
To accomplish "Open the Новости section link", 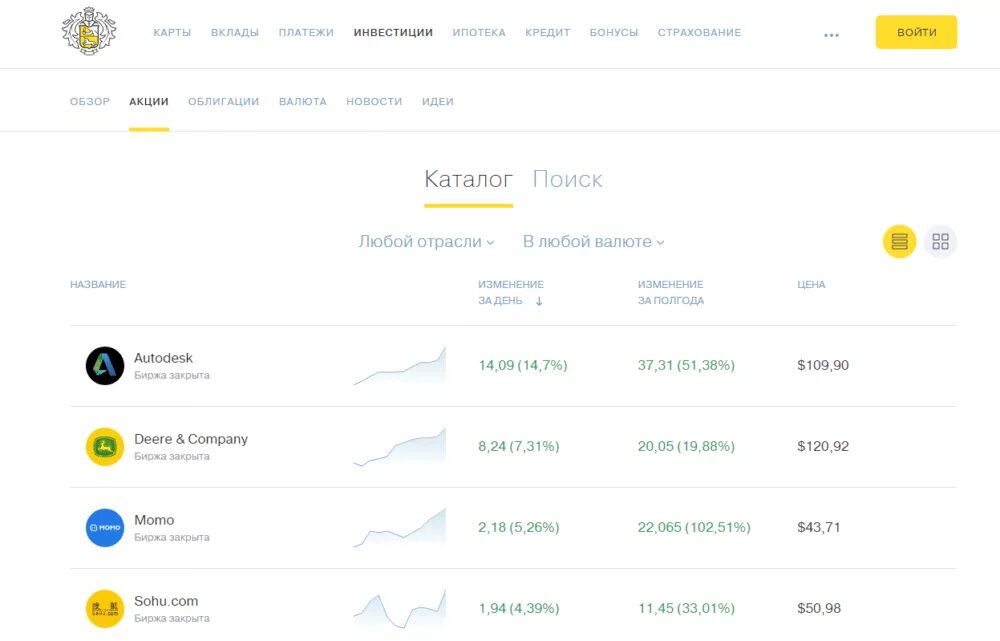I will (x=374, y=102).
